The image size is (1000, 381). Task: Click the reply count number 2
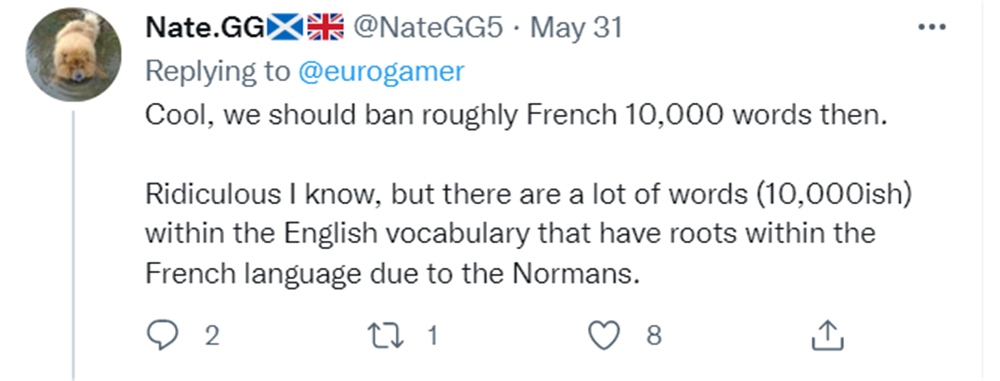tap(212, 336)
